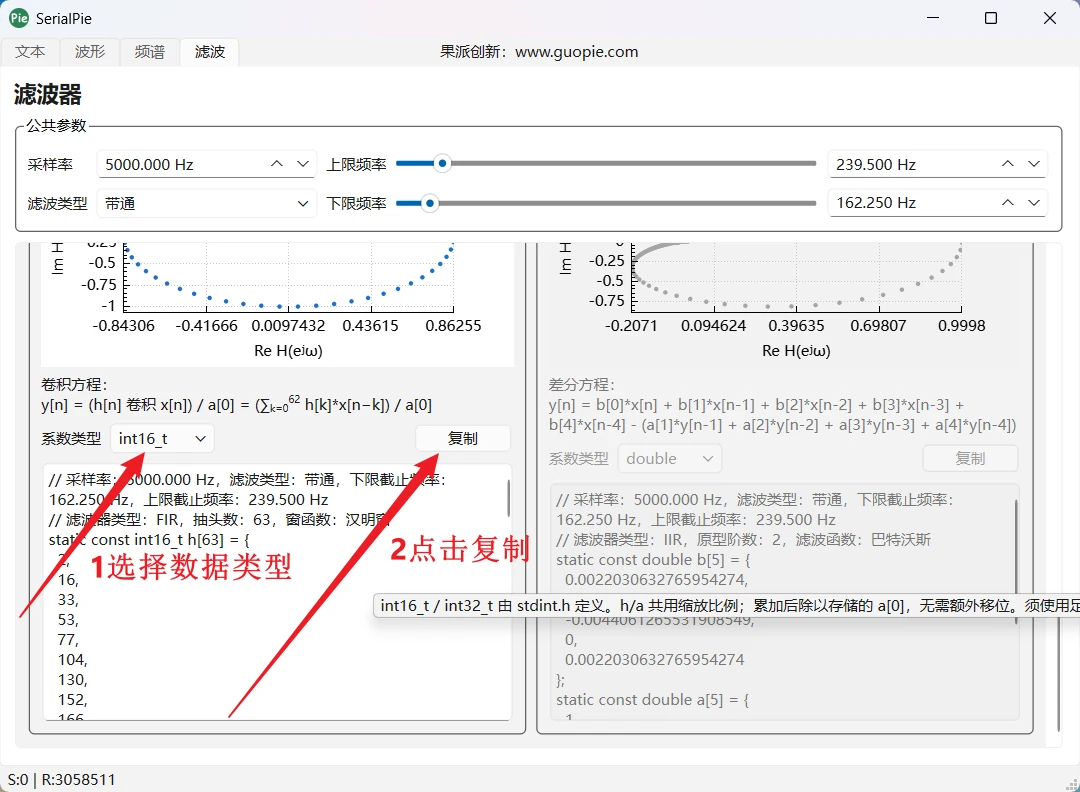This screenshot has height=792, width=1080.
Task: Click the FIR code box scrollbar
Action: click(x=508, y=498)
